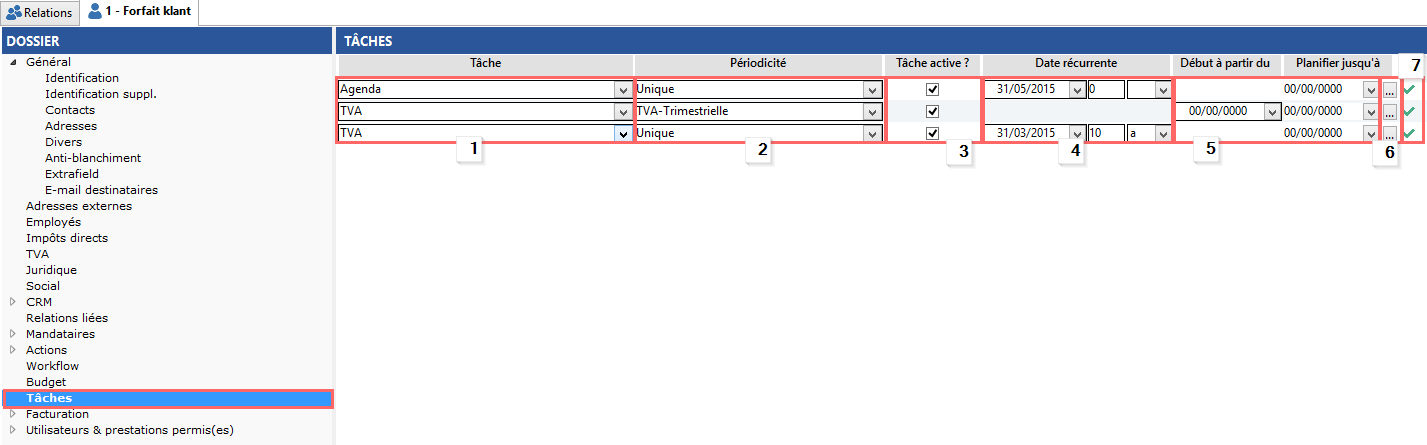This screenshot has width=1427, height=445.
Task: Expand the CRM tree node
Action: tap(13, 302)
